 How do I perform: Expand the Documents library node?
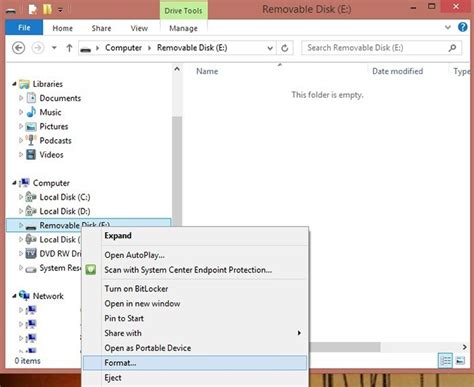click(x=21, y=98)
